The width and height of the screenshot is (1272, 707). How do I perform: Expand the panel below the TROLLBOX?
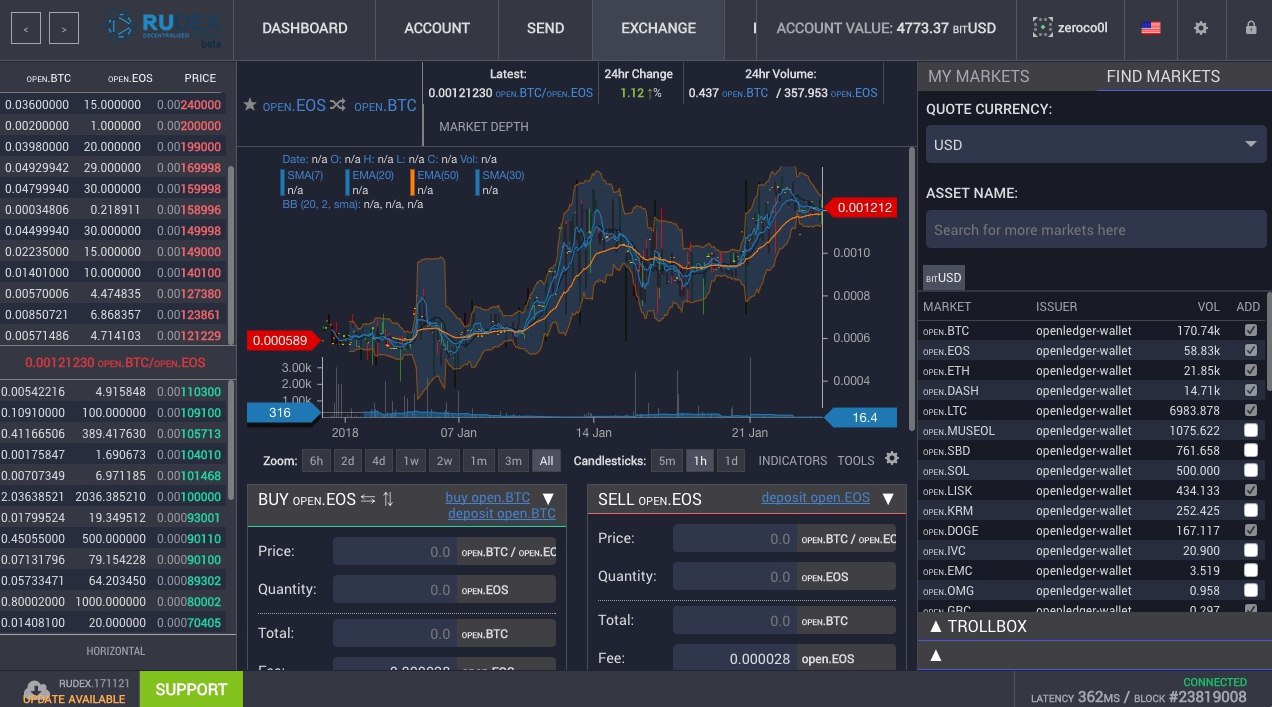click(x=1094, y=655)
